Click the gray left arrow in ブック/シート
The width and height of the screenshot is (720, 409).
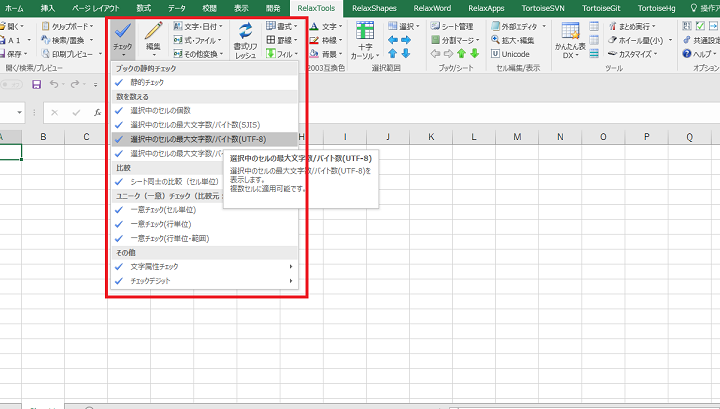[x=435, y=54]
